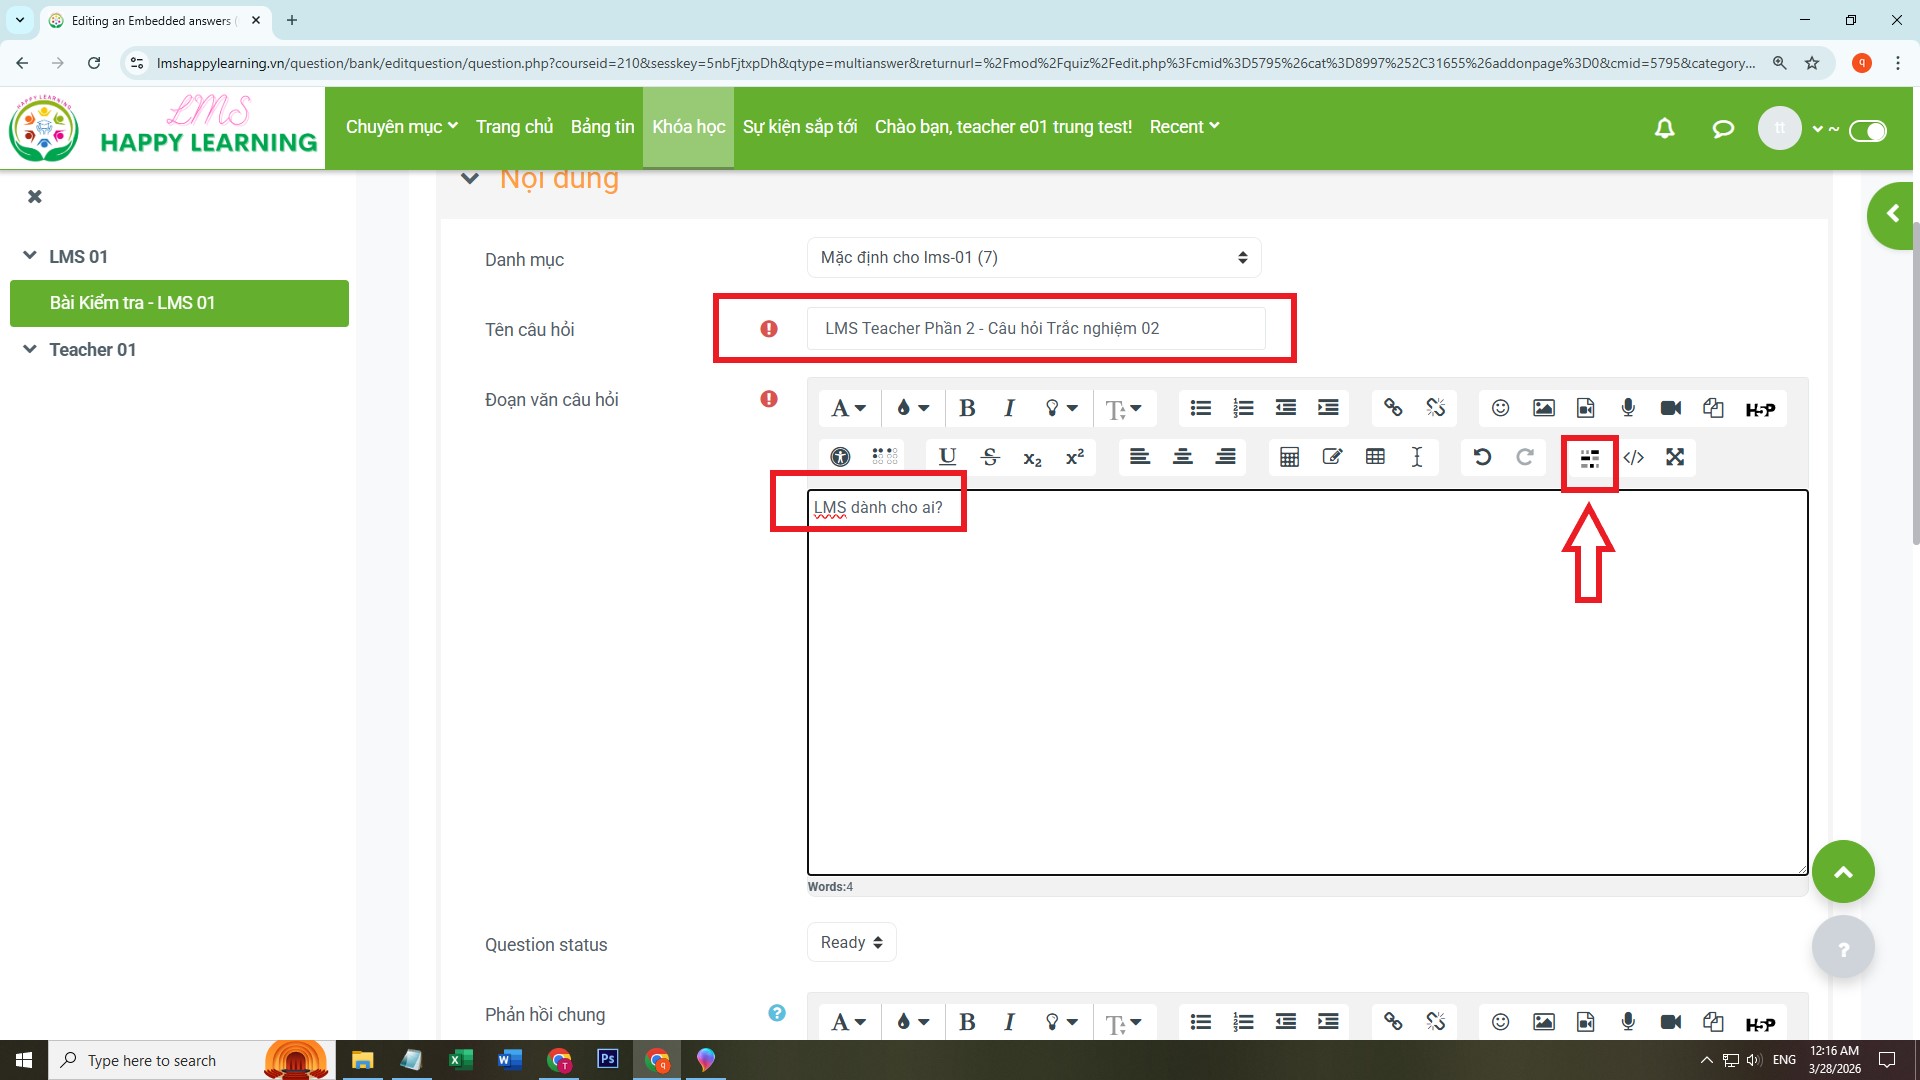Toggle the edit mode switch in header
The image size is (1920, 1080).
pos(1867,131)
